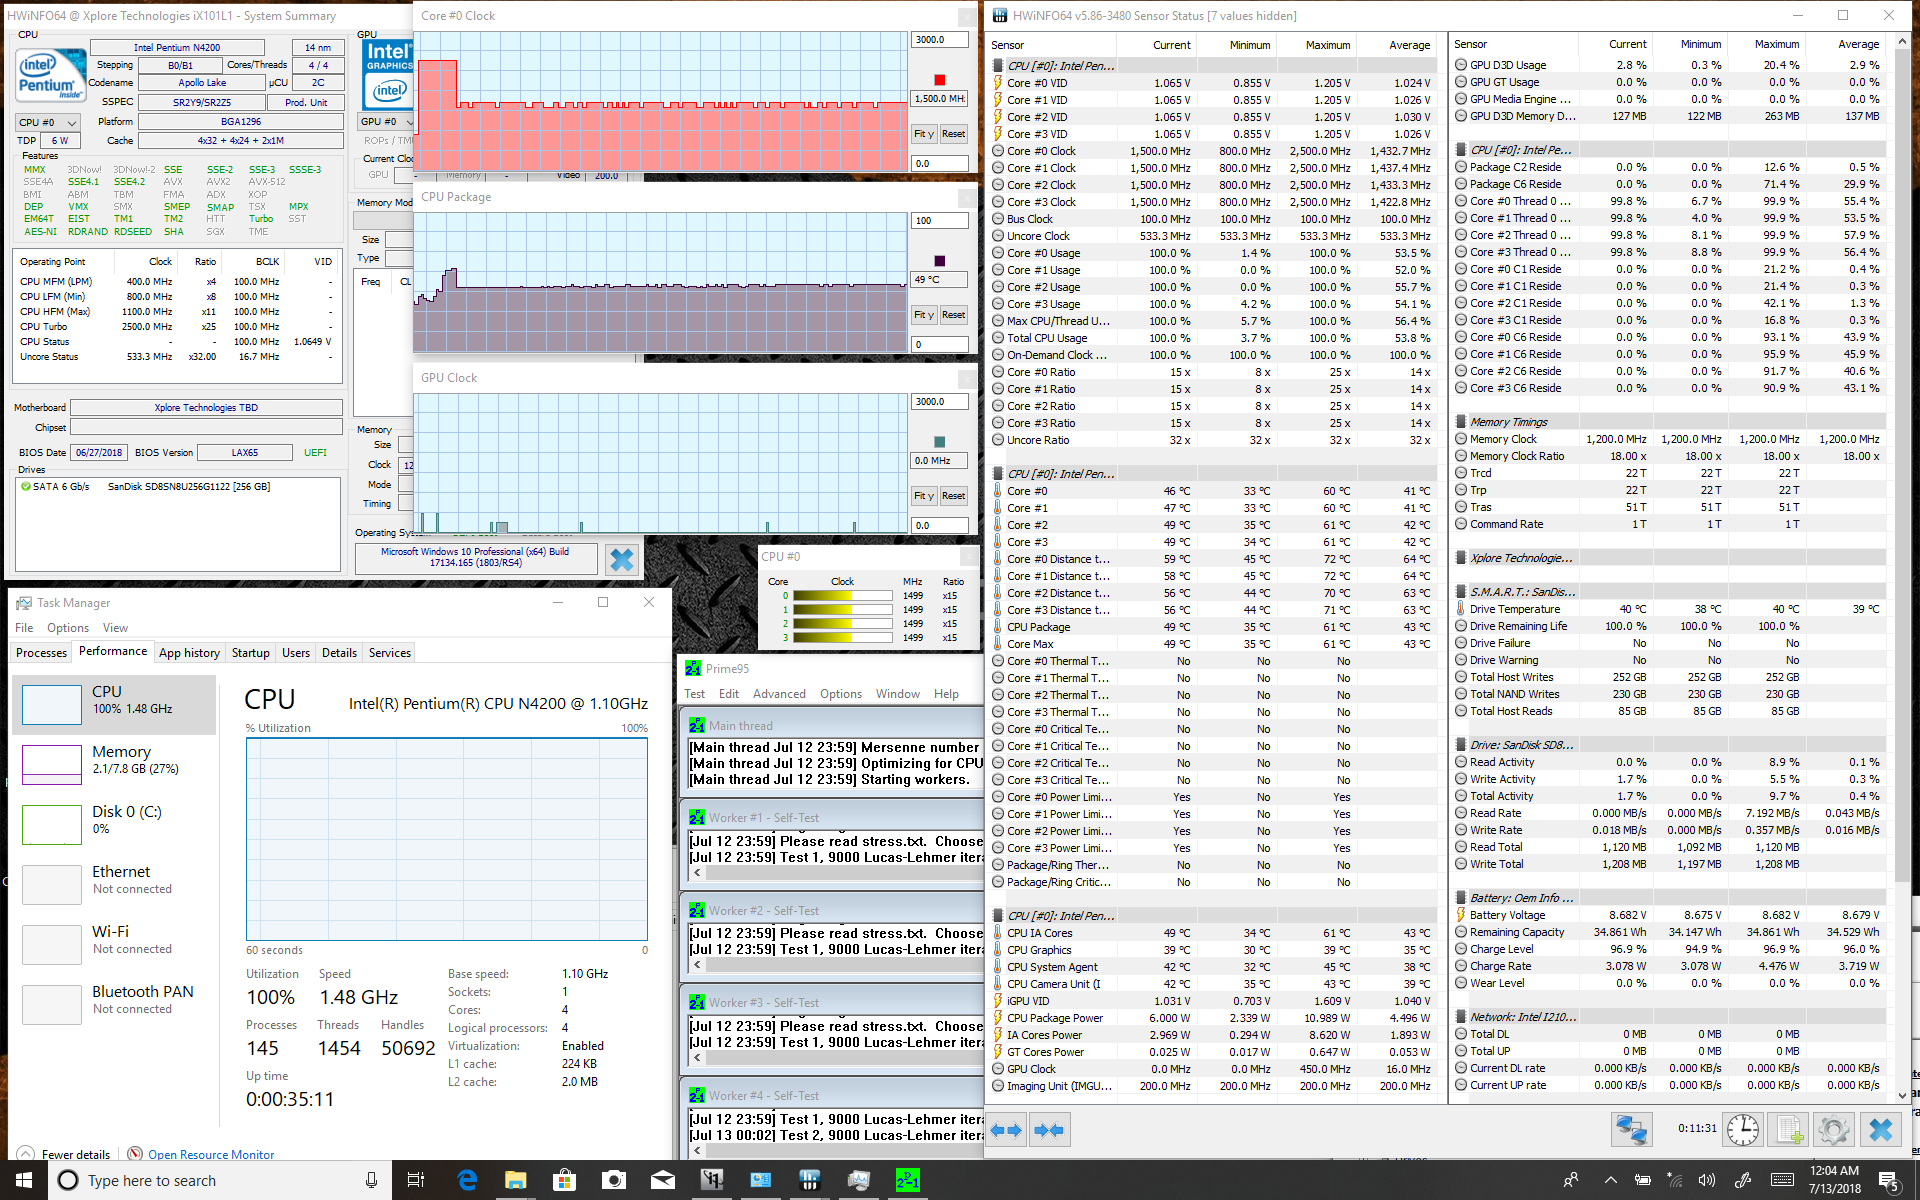Open Task View from the taskbar

416,1180
